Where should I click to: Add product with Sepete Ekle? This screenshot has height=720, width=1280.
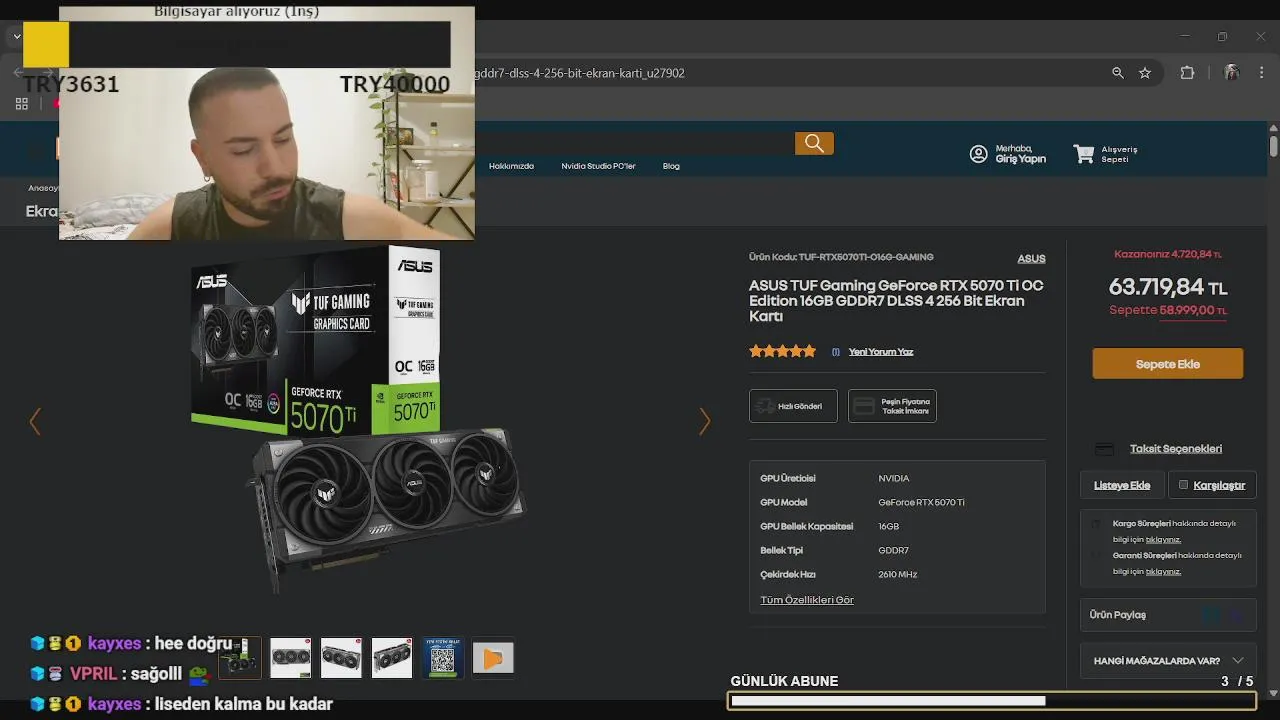1167,364
